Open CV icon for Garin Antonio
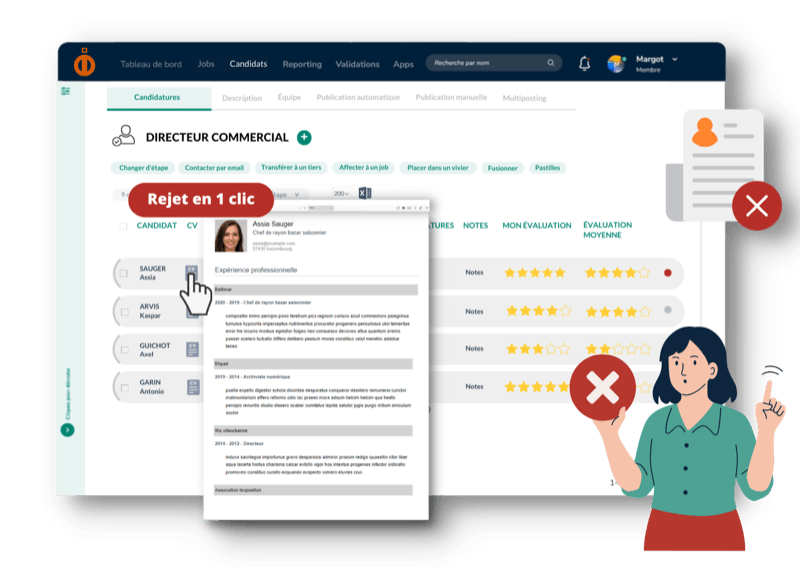 pos(193,387)
